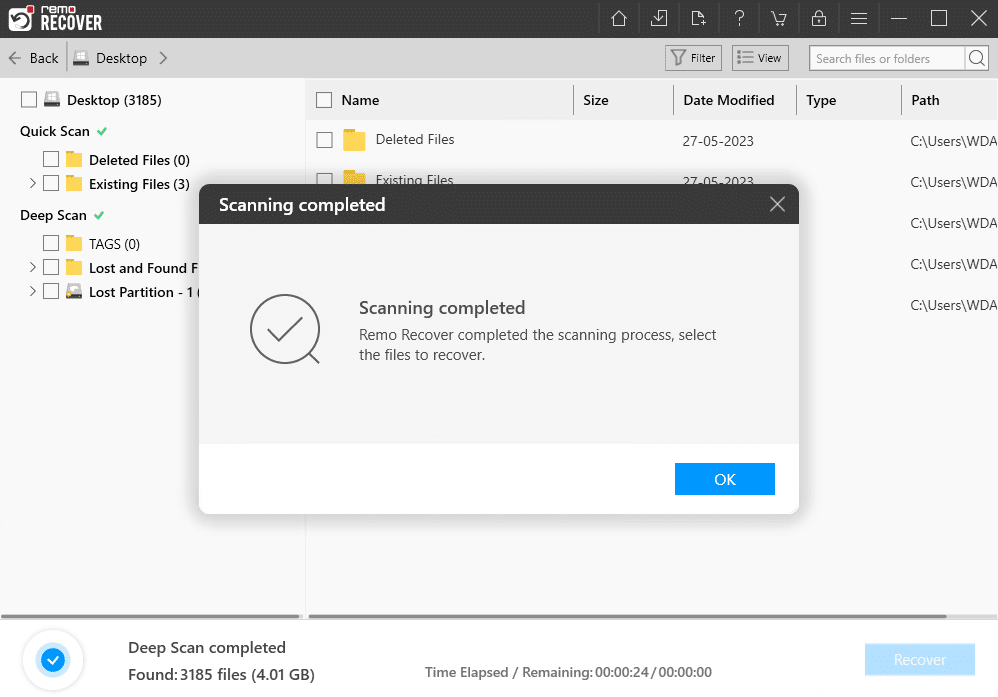Open the Filter options

pyautogui.click(x=693, y=58)
